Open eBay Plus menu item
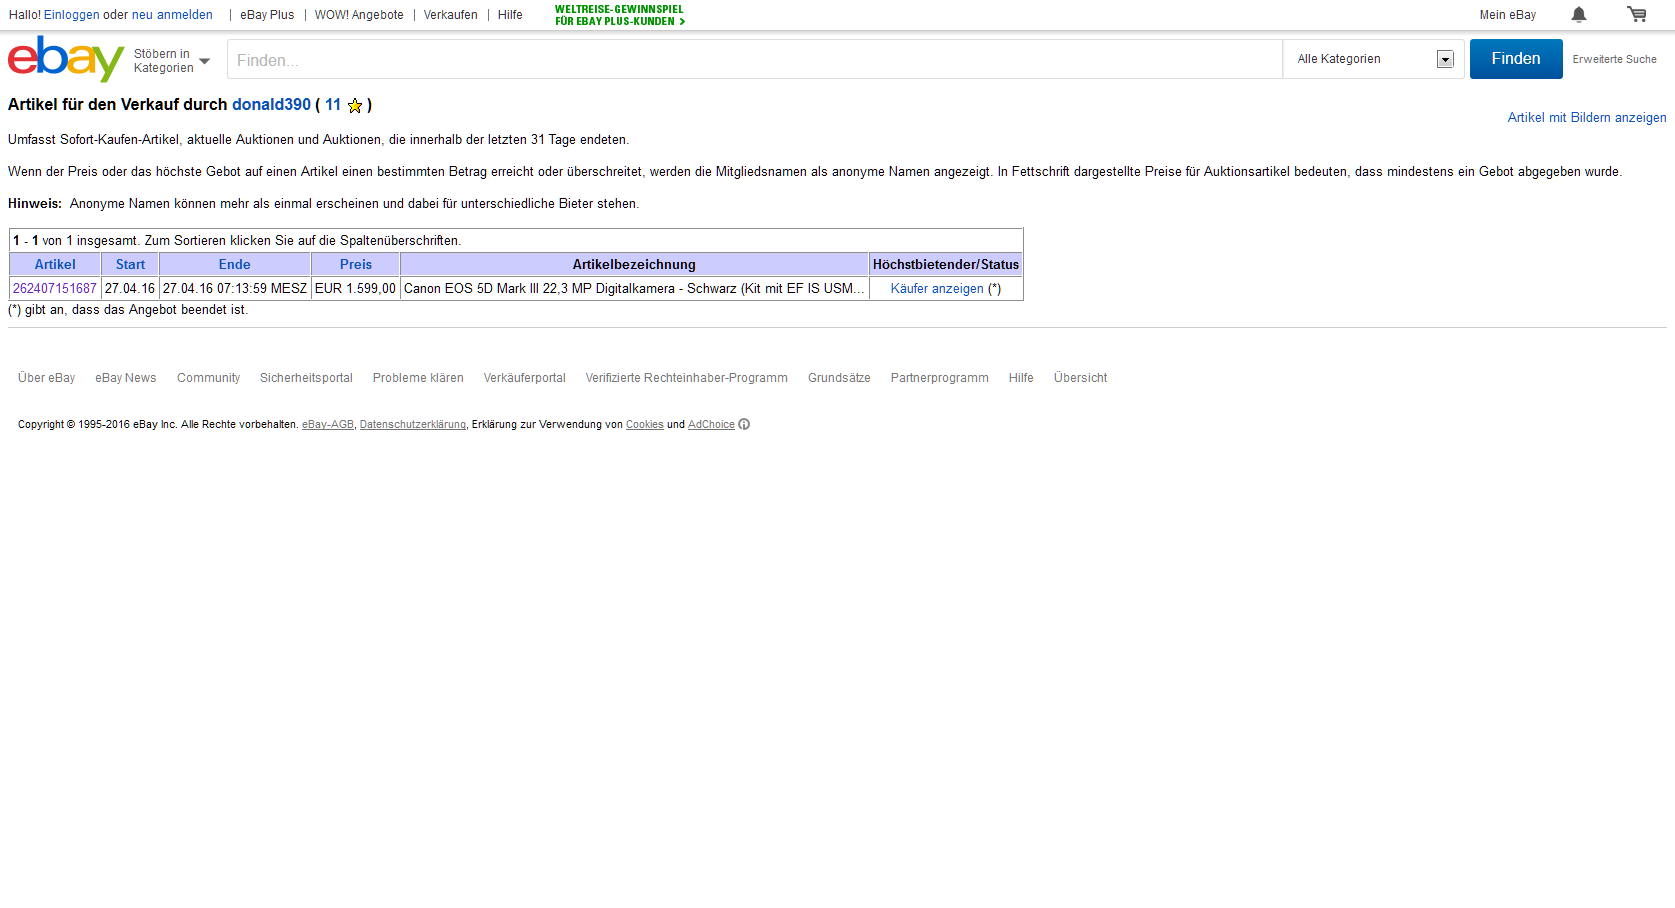This screenshot has width=1675, height=908. [267, 15]
